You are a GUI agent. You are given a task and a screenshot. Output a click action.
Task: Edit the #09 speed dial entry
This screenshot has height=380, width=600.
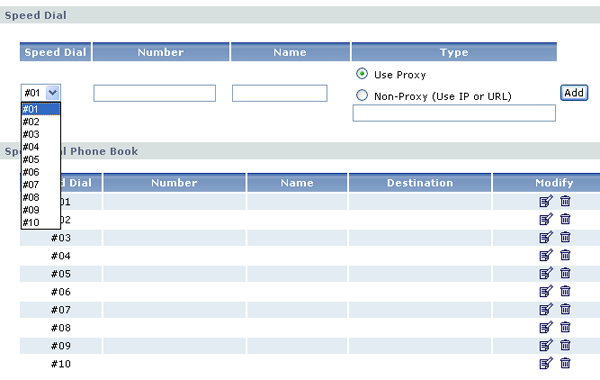(x=546, y=345)
